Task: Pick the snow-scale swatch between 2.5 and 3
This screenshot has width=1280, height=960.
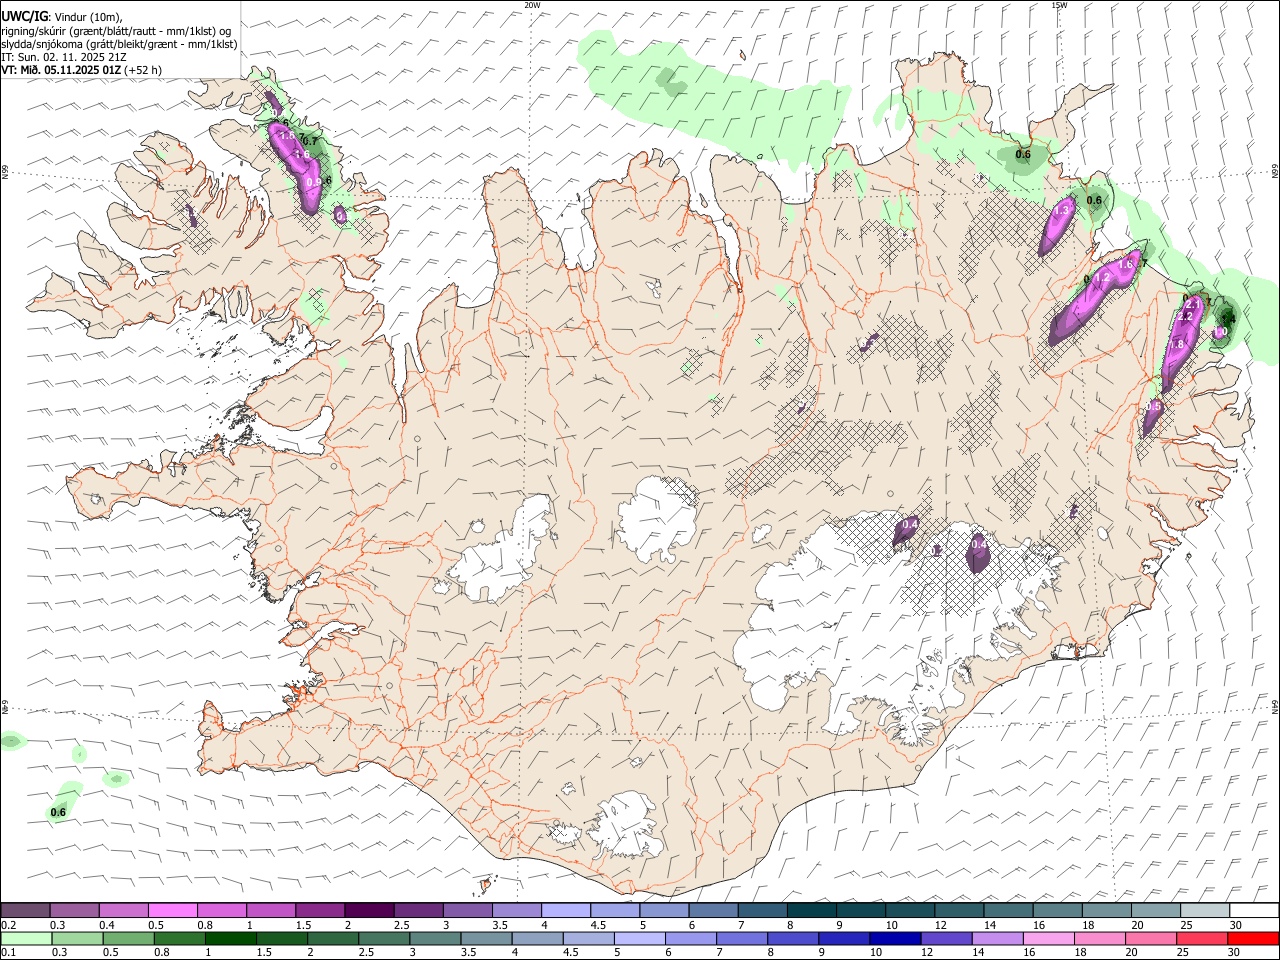Action: 419,910
